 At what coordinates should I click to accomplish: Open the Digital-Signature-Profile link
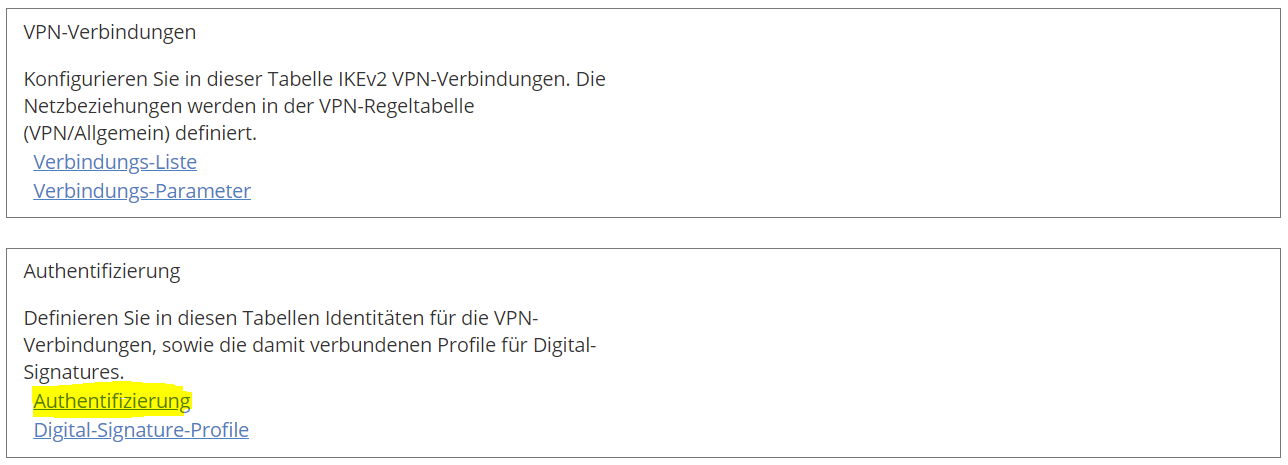tap(141, 430)
